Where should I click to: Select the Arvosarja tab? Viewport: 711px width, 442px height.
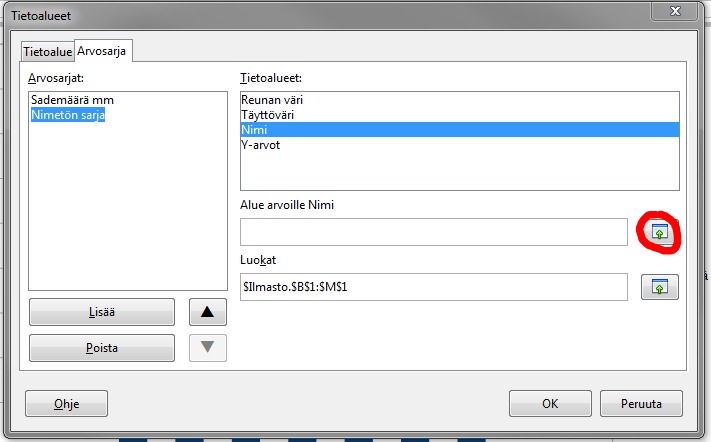(x=103, y=50)
